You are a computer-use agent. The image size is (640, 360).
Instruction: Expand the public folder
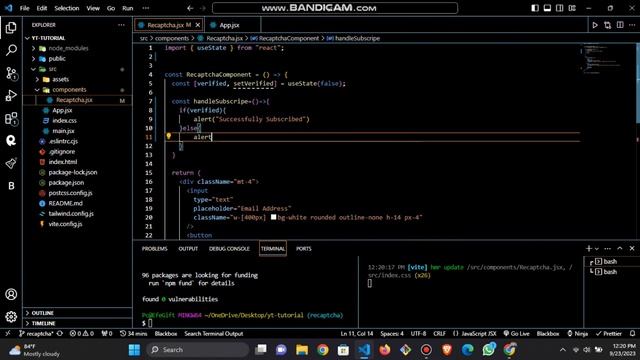click(x=57, y=58)
